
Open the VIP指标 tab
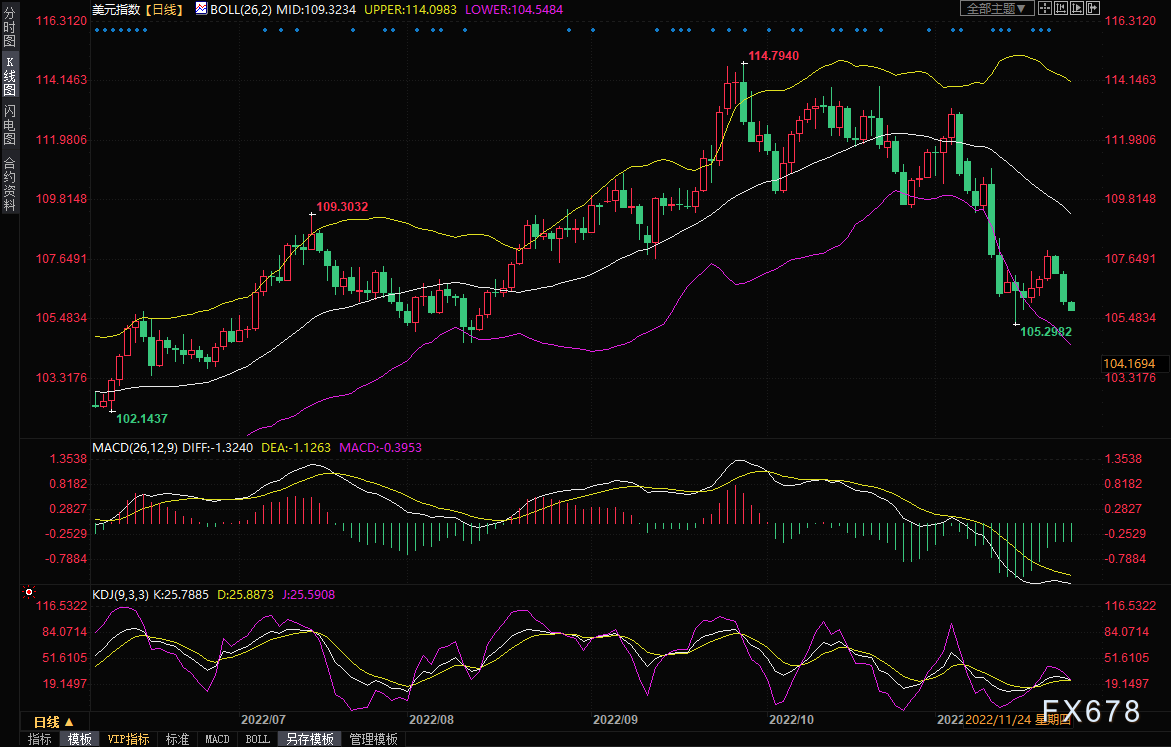pyautogui.click(x=128, y=740)
